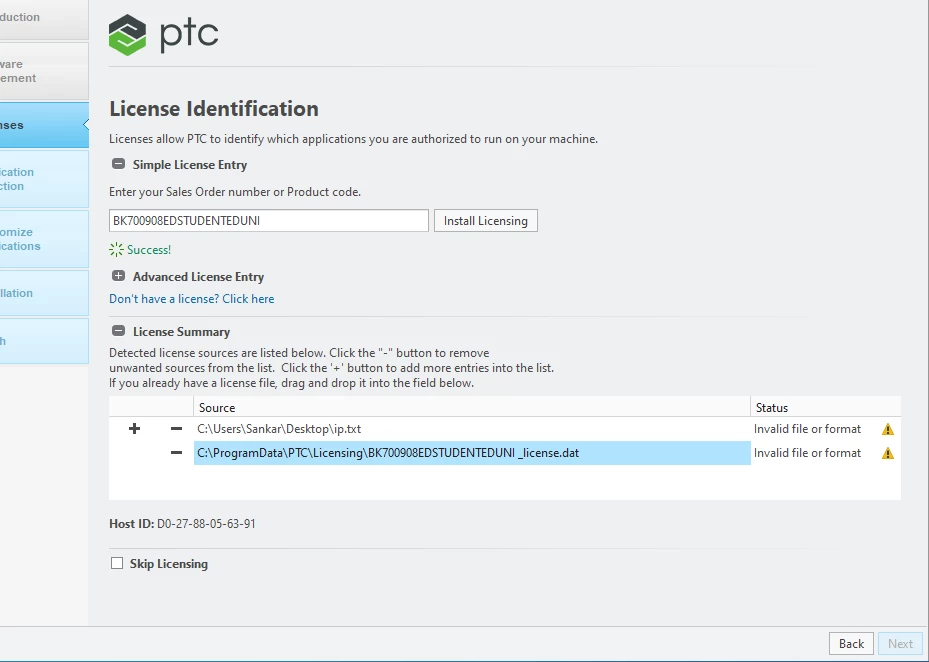
Task: Remove the ip.txt license source with minus icon
Action: click(176, 428)
